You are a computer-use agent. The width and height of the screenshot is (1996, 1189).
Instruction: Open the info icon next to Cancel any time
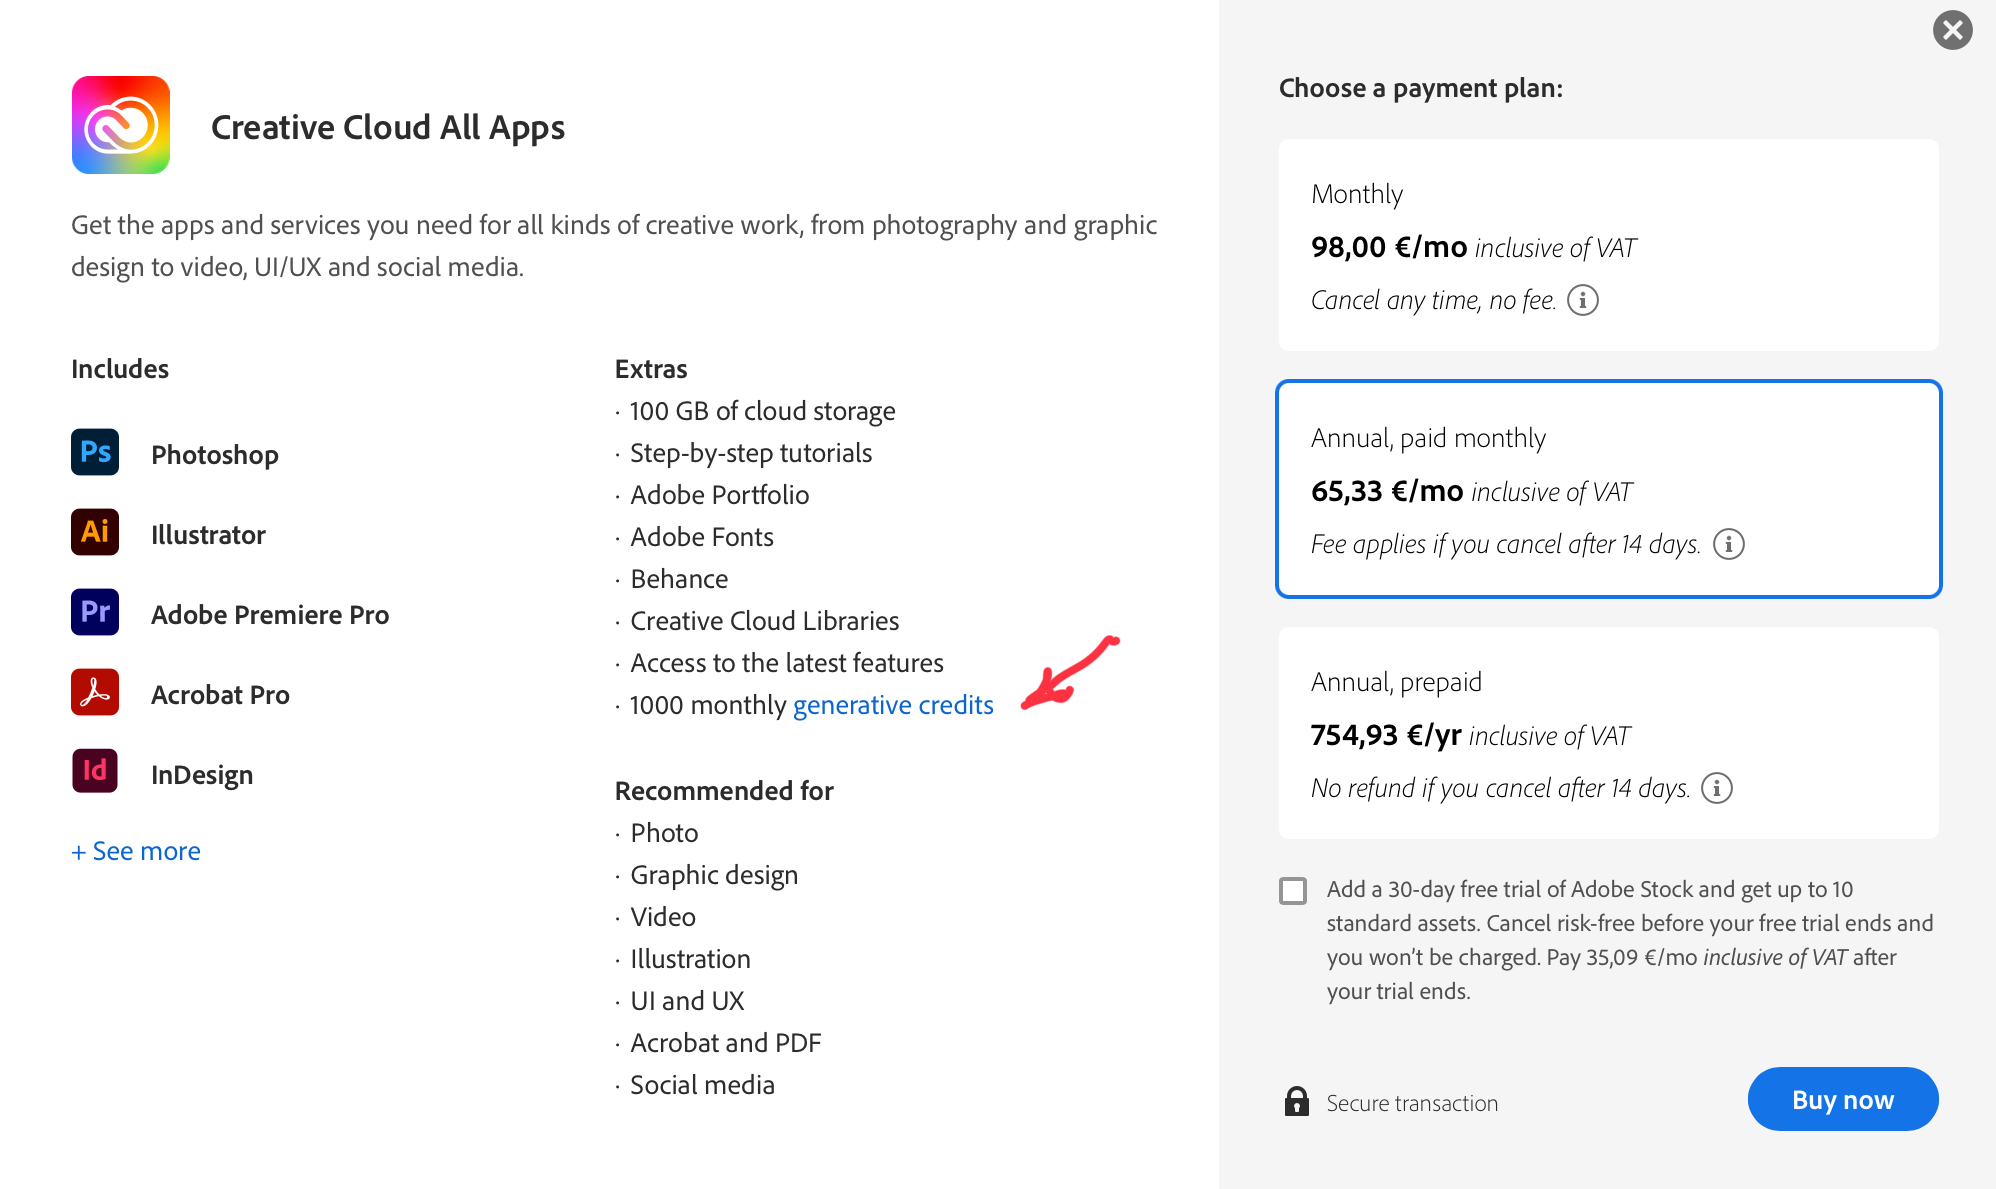(x=1584, y=300)
